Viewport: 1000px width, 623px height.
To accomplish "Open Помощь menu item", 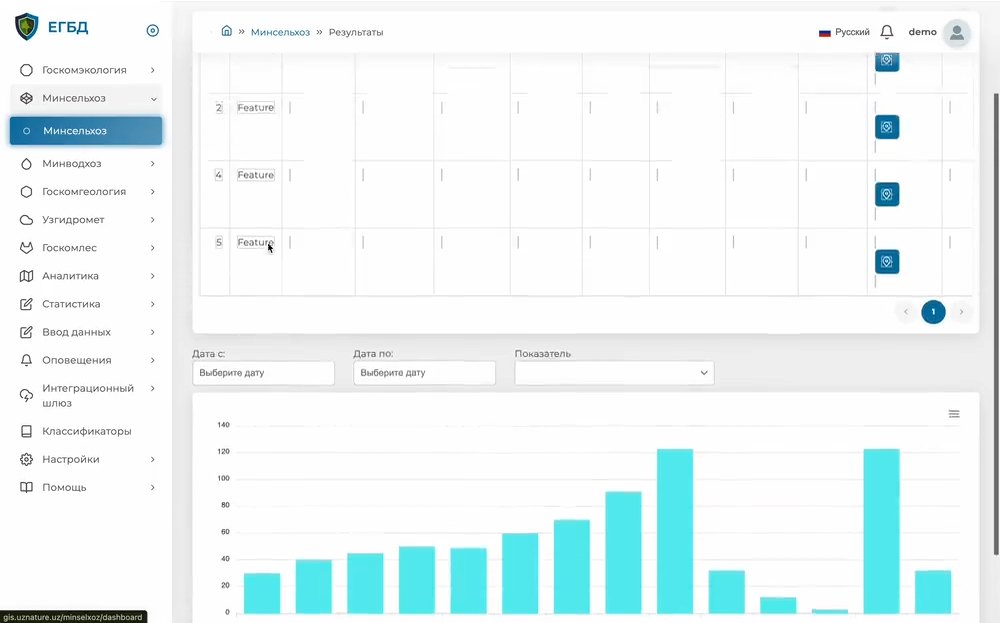I will [x=86, y=488].
